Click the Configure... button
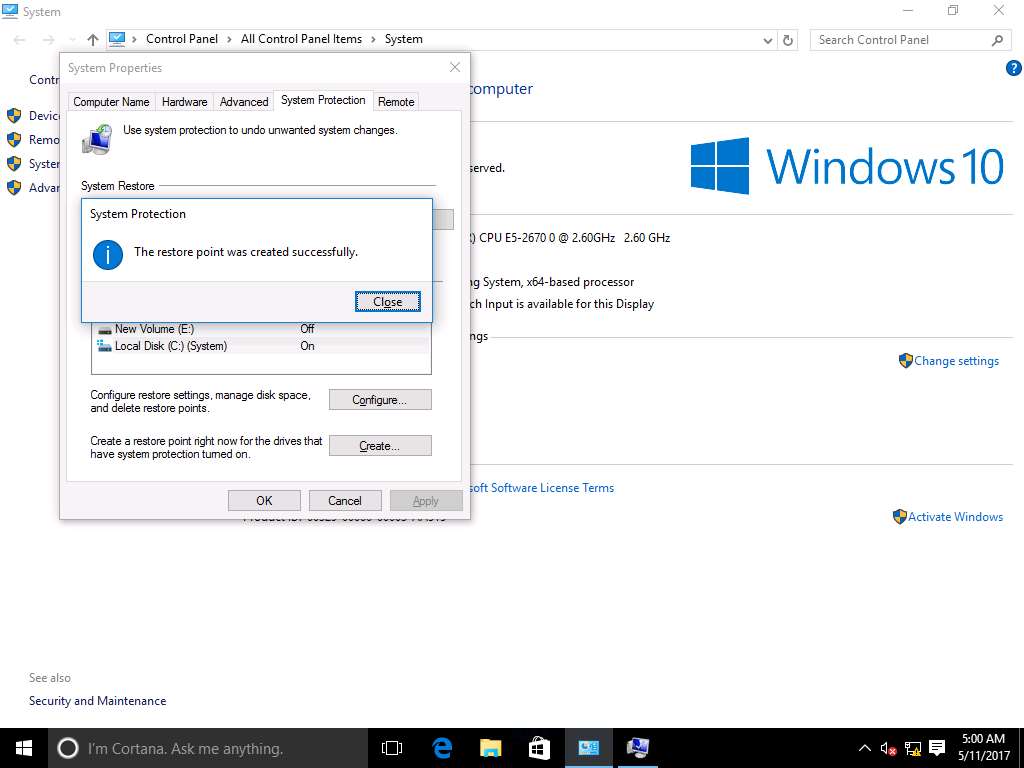Viewport: 1024px width, 768px height. pyautogui.click(x=380, y=400)
